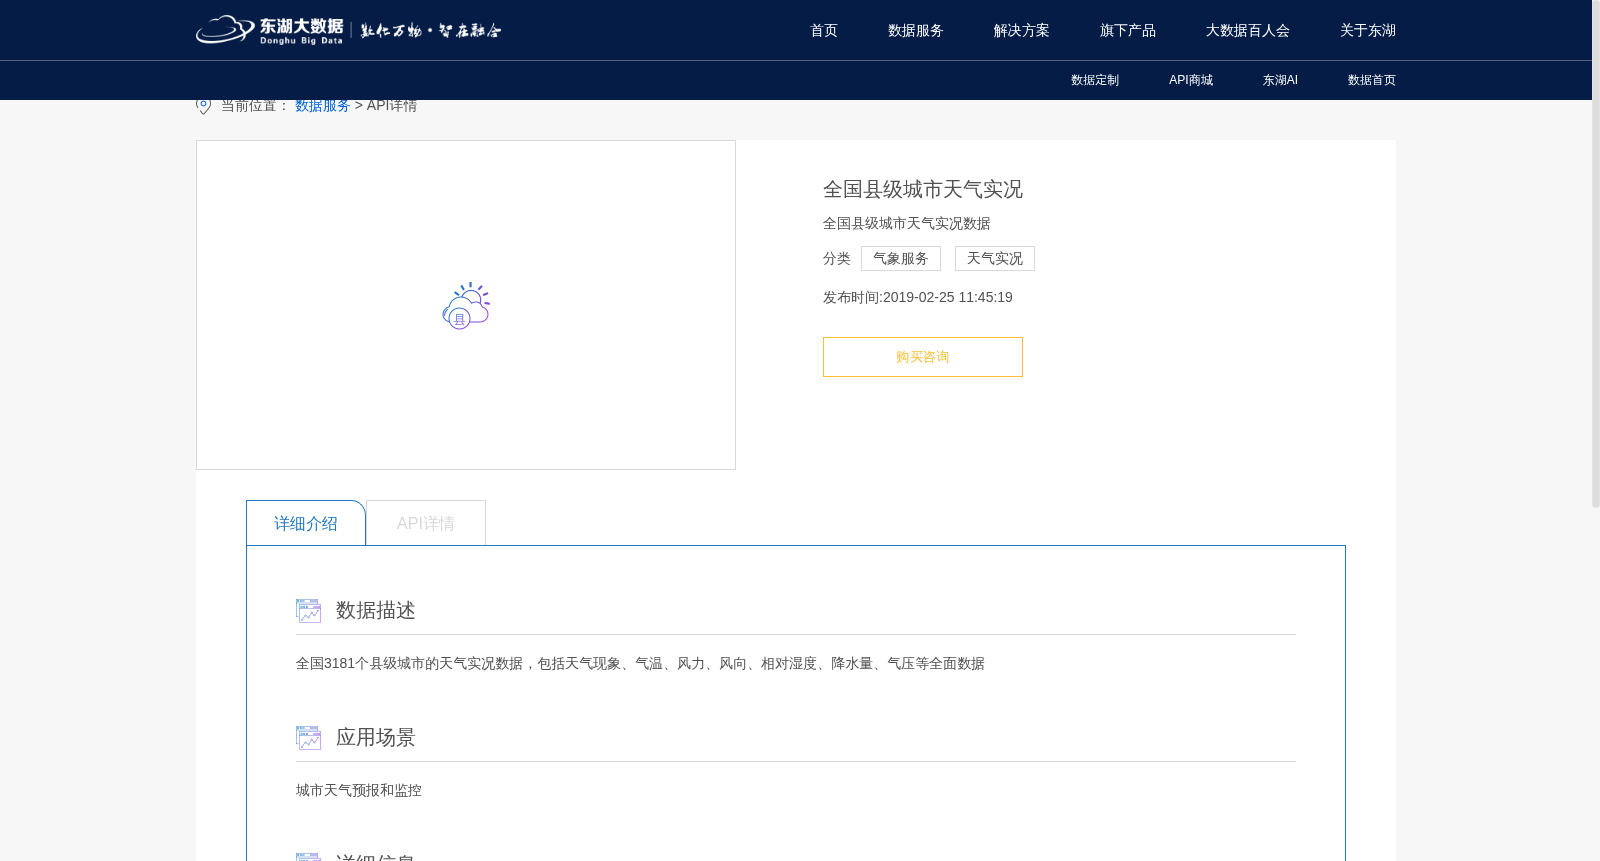Viewport: 1600px width, 861px height.
Task: Open the 解决方案 menu
Action: (1022, 30)
